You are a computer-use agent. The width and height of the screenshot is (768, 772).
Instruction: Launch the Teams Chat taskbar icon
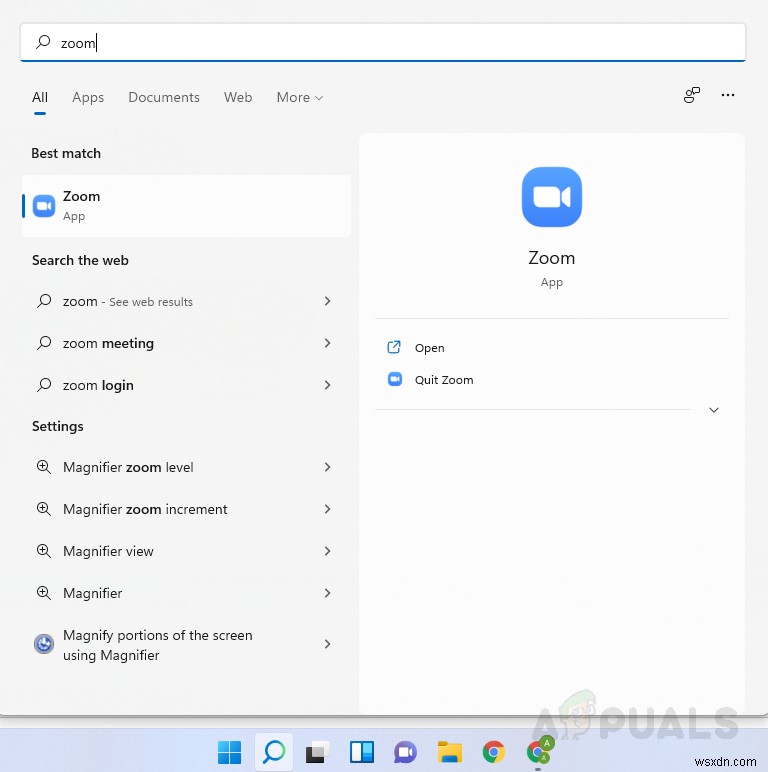point(405,752)
